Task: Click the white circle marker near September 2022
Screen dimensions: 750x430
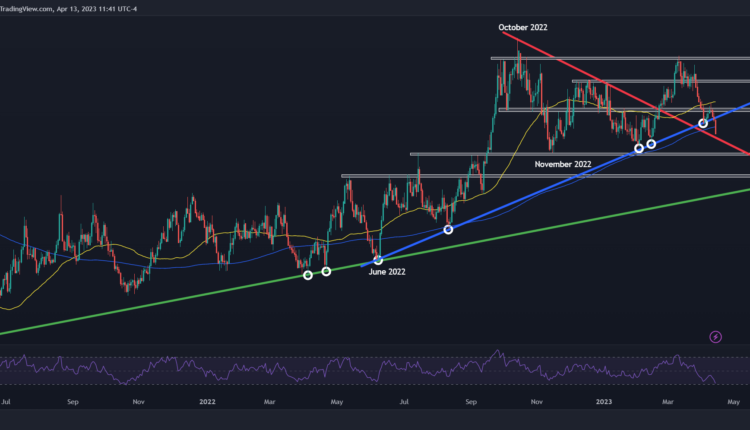Action: click(448, 229)
